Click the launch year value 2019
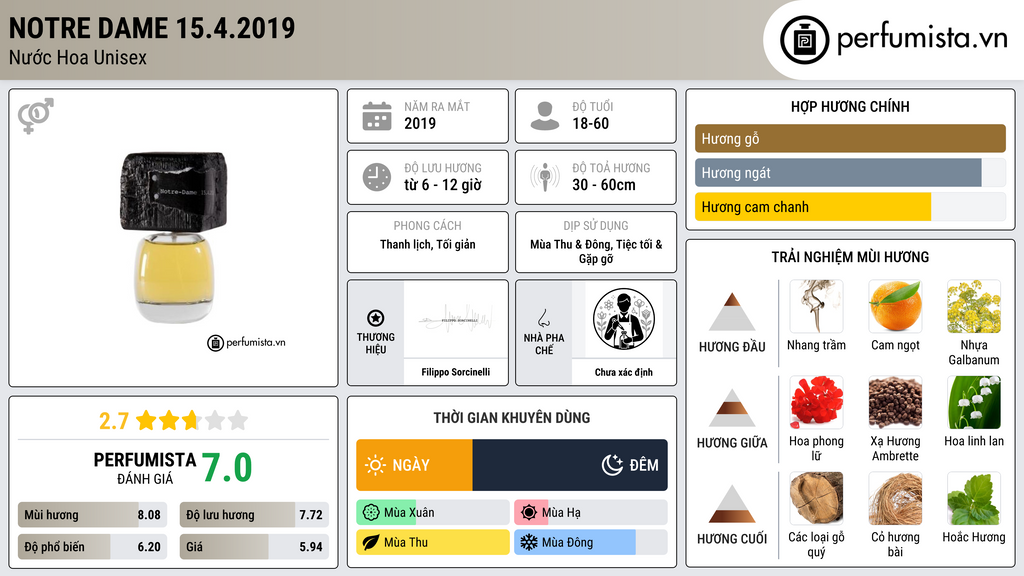 tap(420, 123)
